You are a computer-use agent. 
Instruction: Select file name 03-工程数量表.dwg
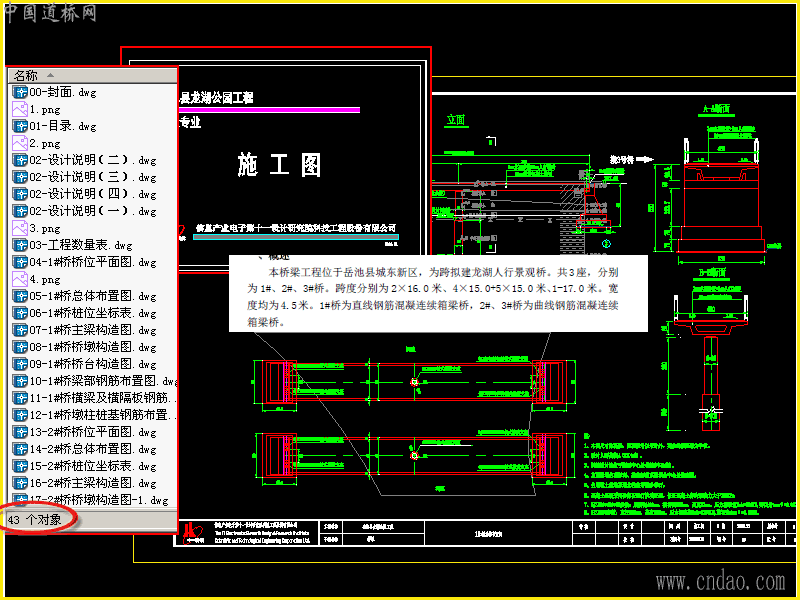81,245
